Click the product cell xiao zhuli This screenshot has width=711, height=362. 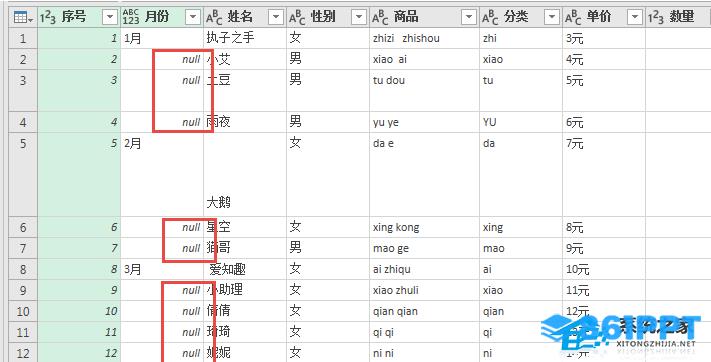tap(424, 290)
